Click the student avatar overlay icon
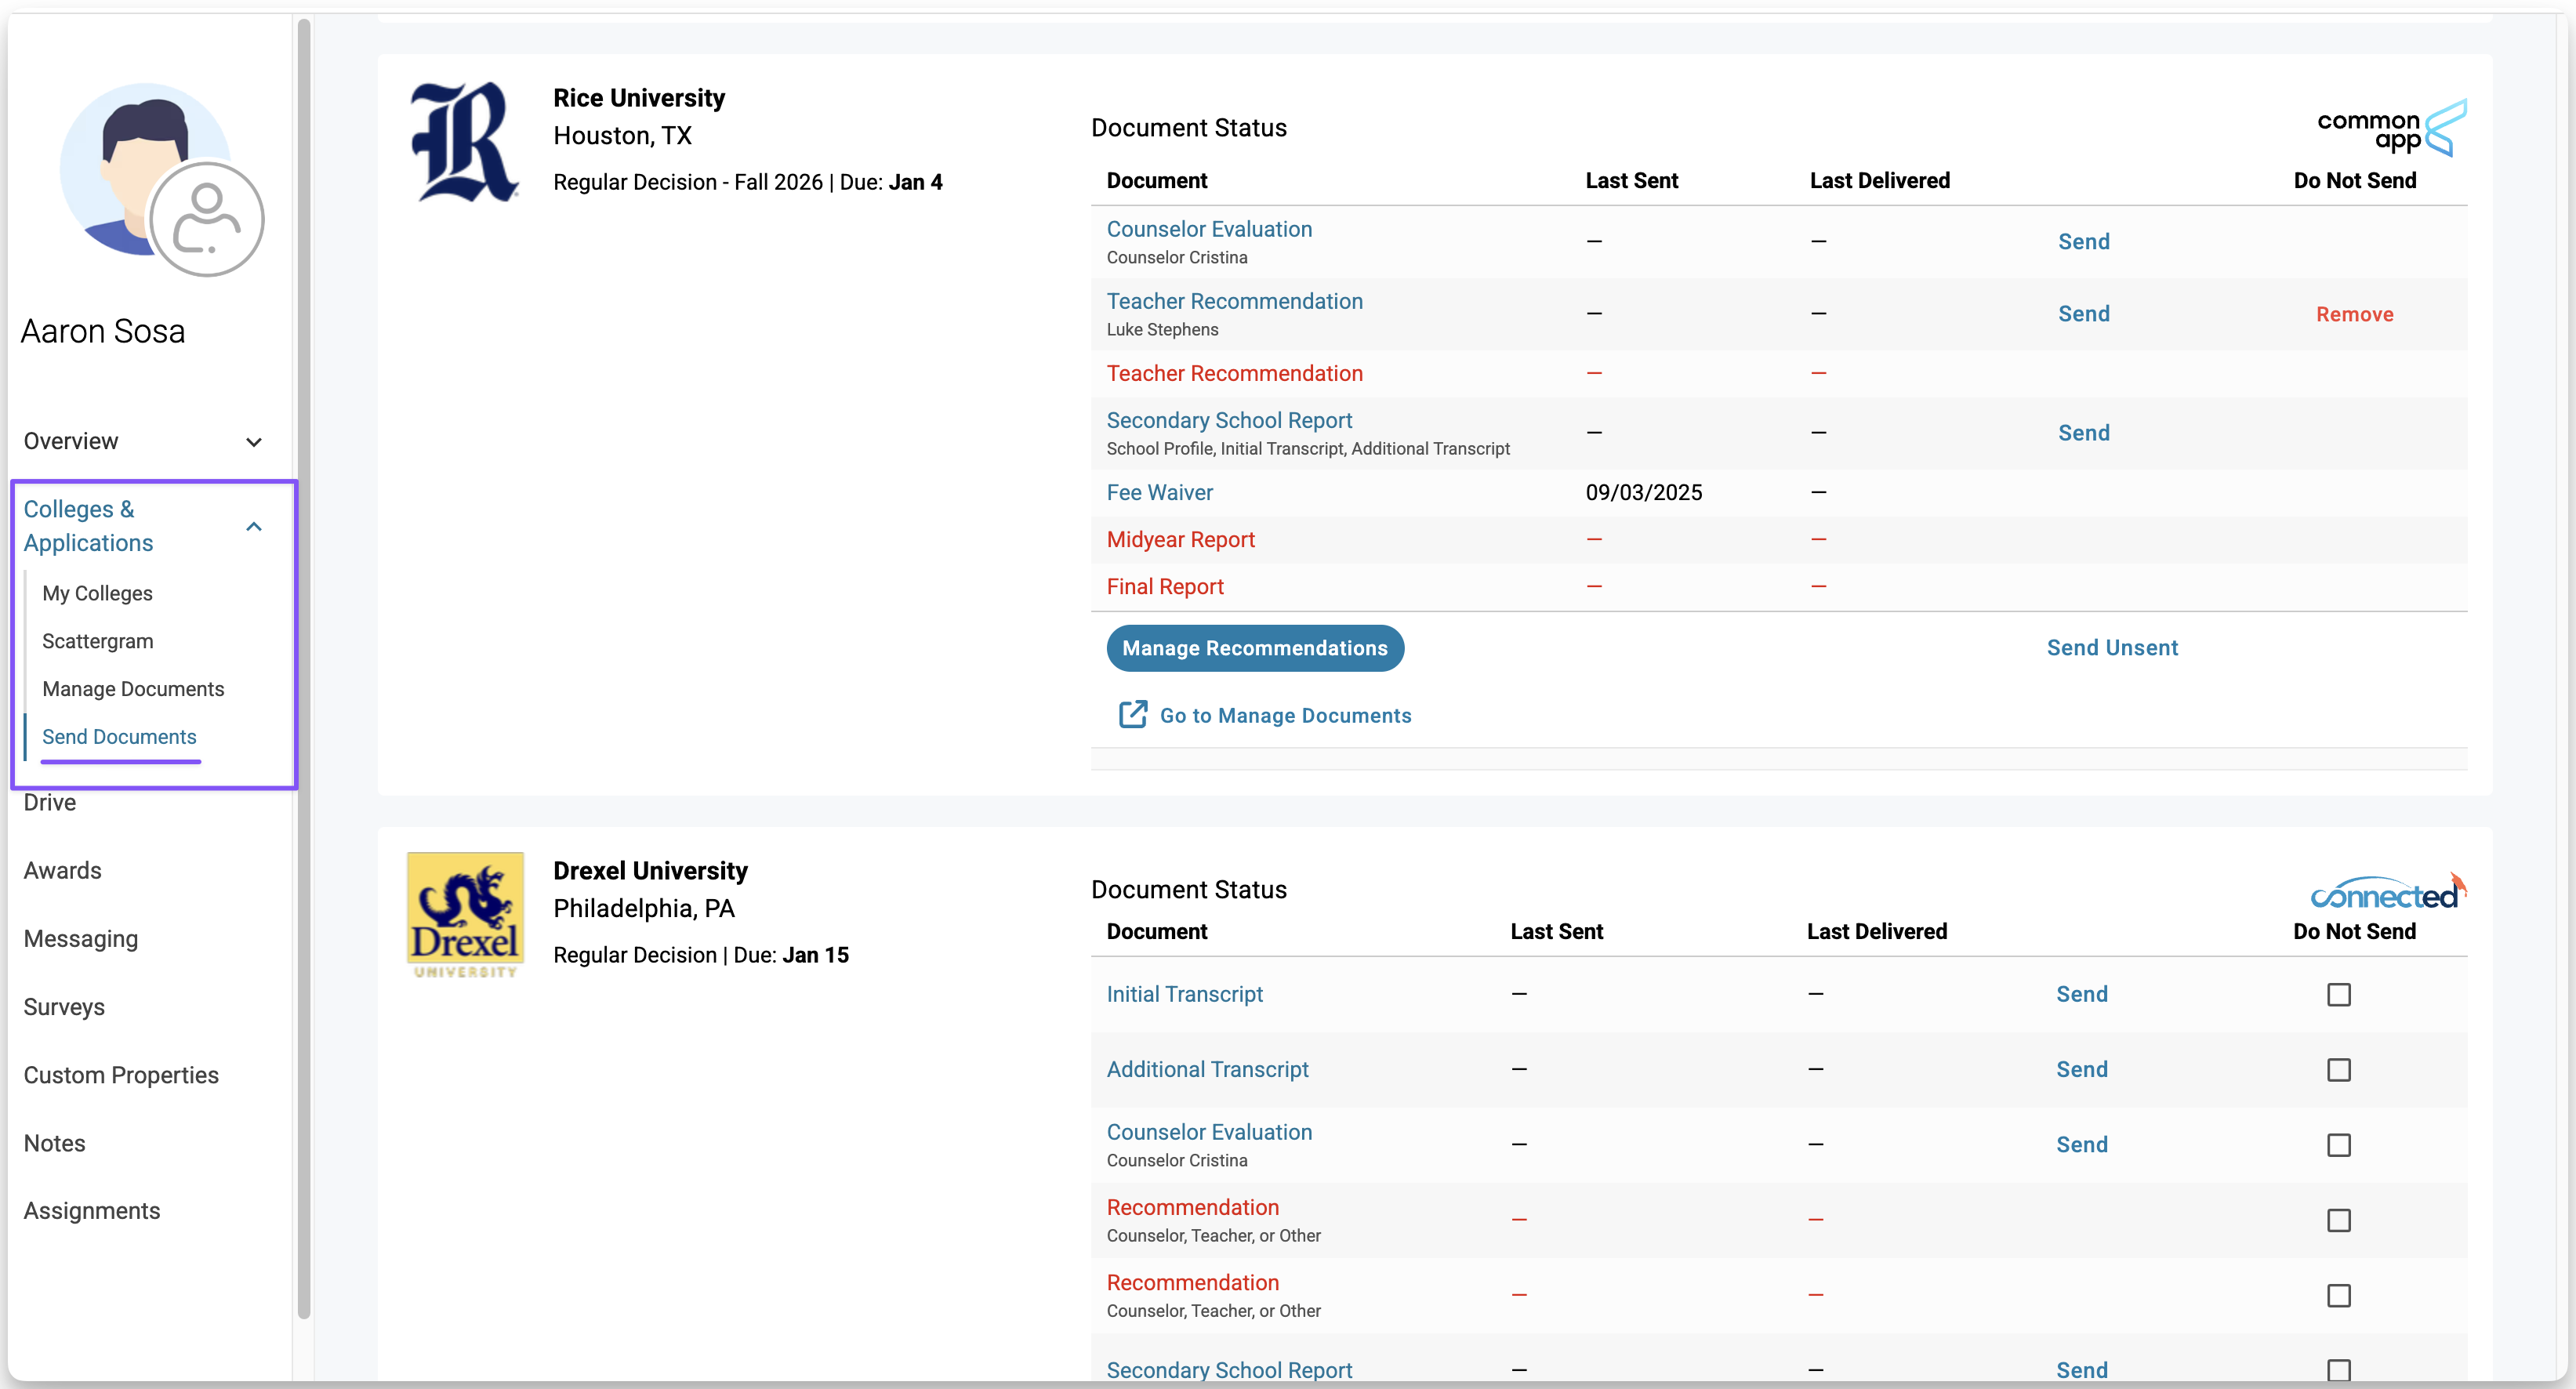Screen dimensions: 2576x1389 (x=206, y=219)
